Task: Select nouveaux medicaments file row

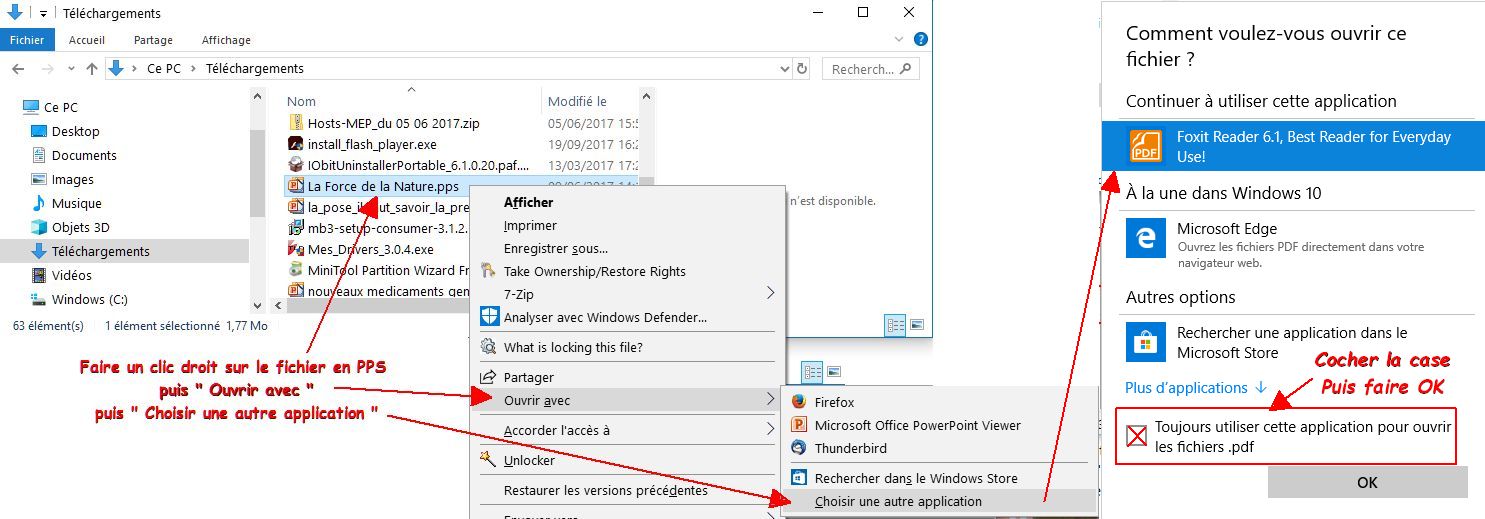Action: (390, 291)
